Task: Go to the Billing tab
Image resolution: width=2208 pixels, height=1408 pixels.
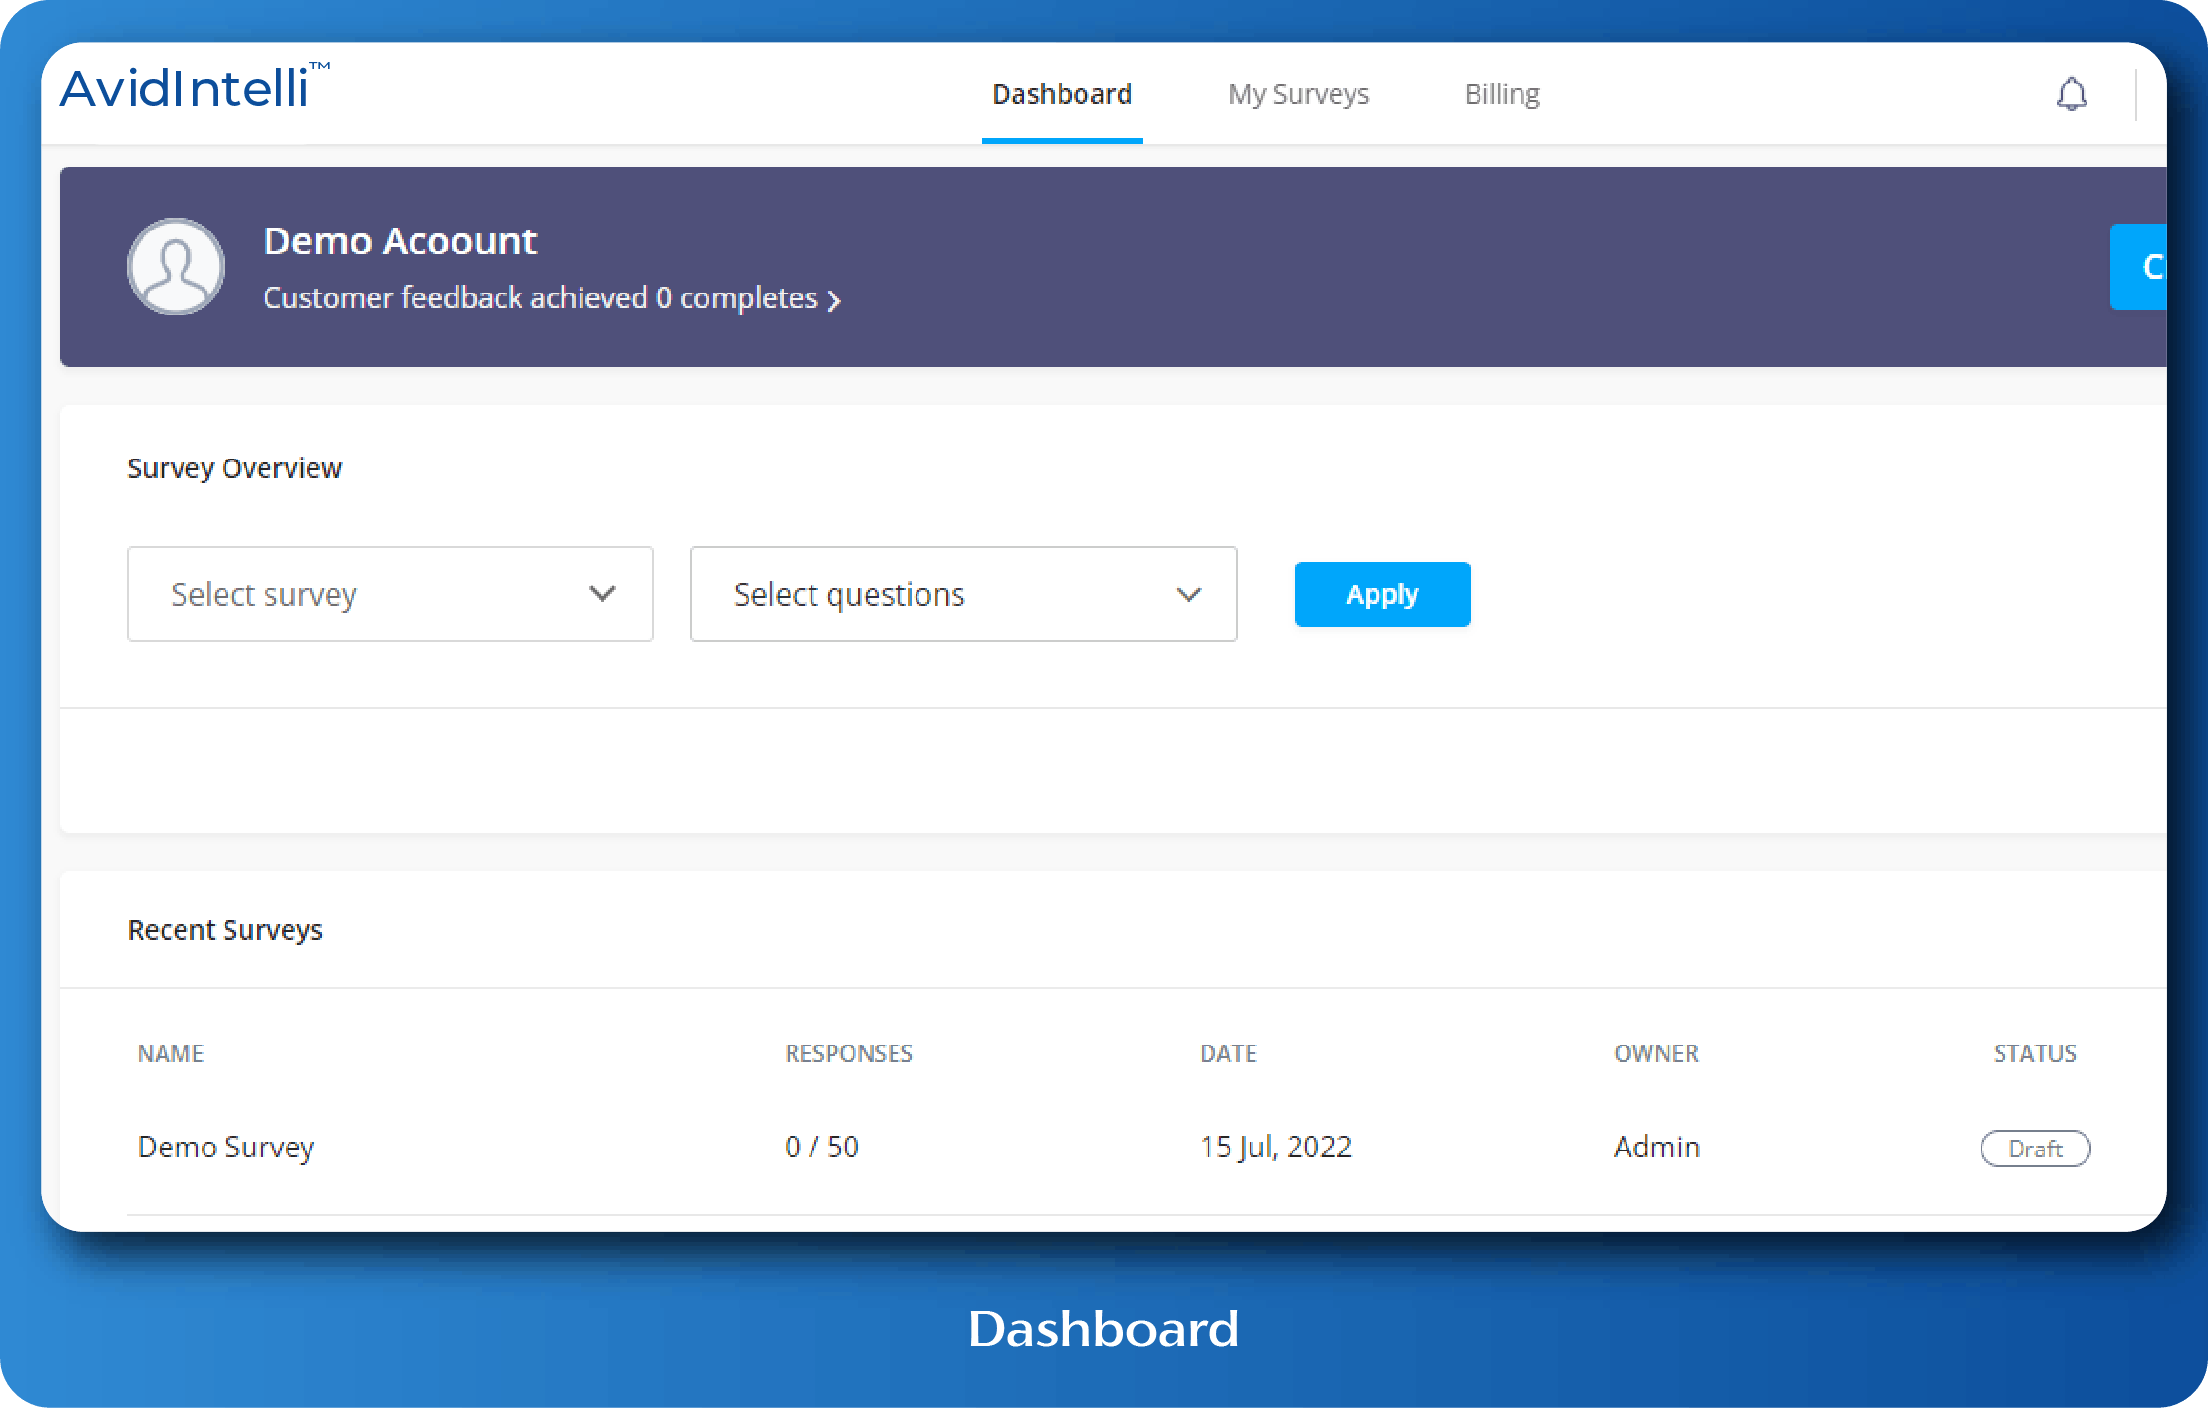Action: click(1502, 94)
